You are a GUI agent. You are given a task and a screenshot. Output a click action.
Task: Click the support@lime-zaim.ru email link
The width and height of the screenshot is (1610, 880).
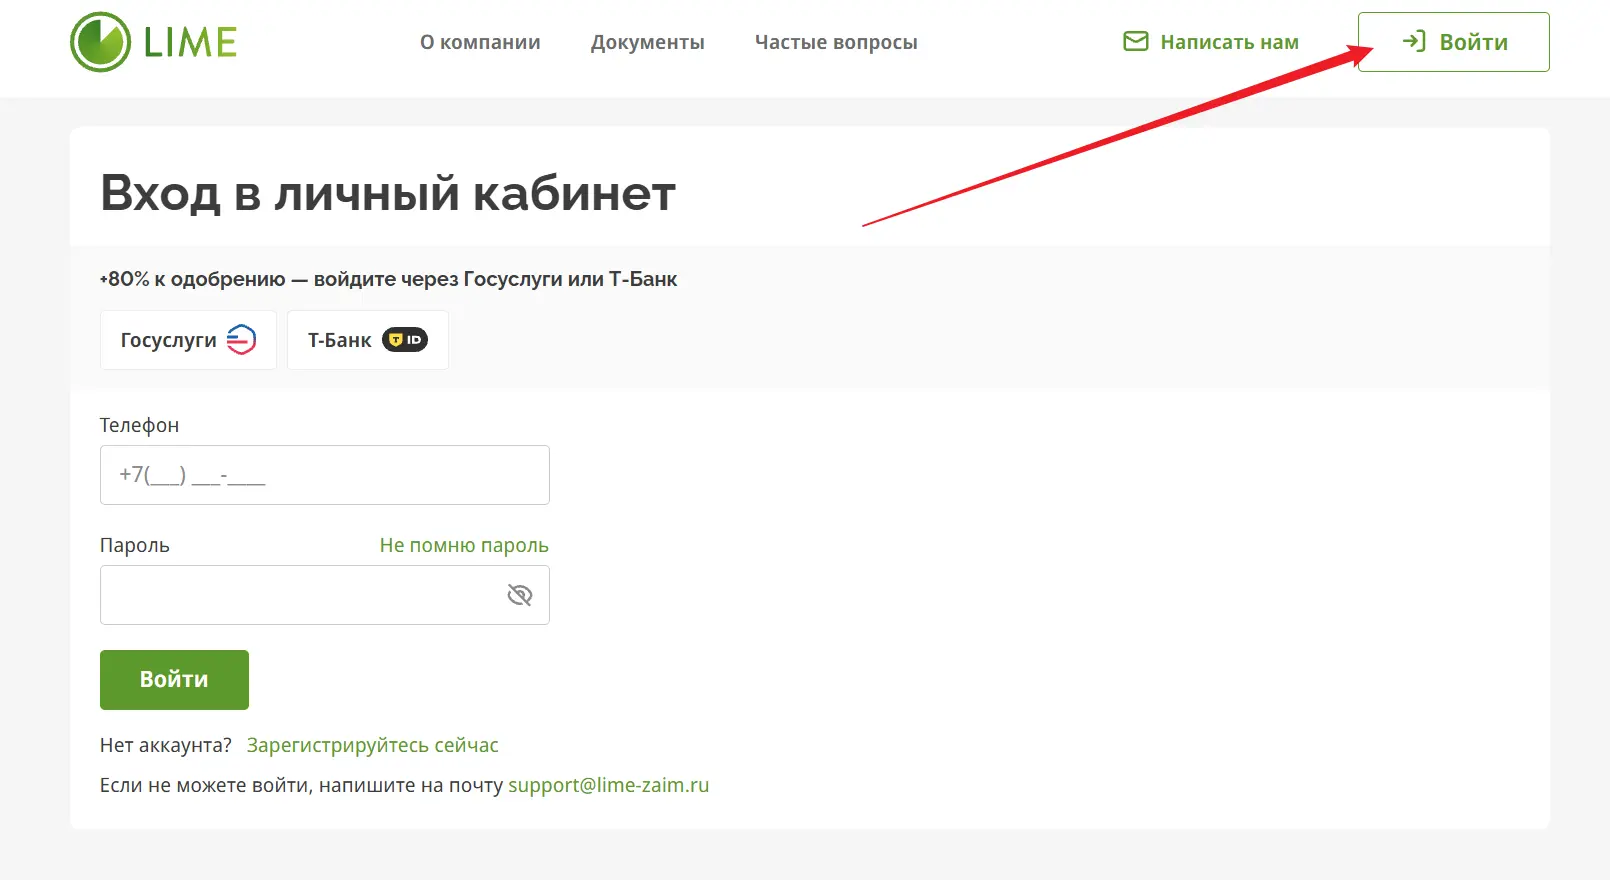[608, 785]
